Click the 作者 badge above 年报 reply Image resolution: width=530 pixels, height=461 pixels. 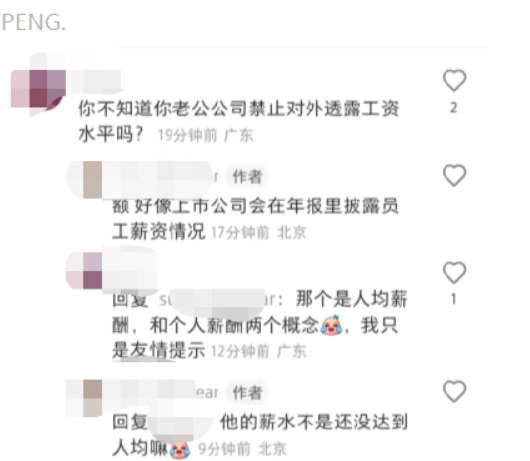pyautogui.click(x=247, y=176)
